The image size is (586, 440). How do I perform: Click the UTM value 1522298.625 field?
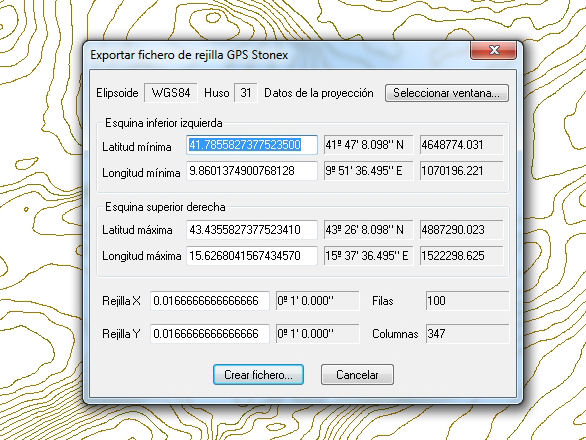(462, 256)
